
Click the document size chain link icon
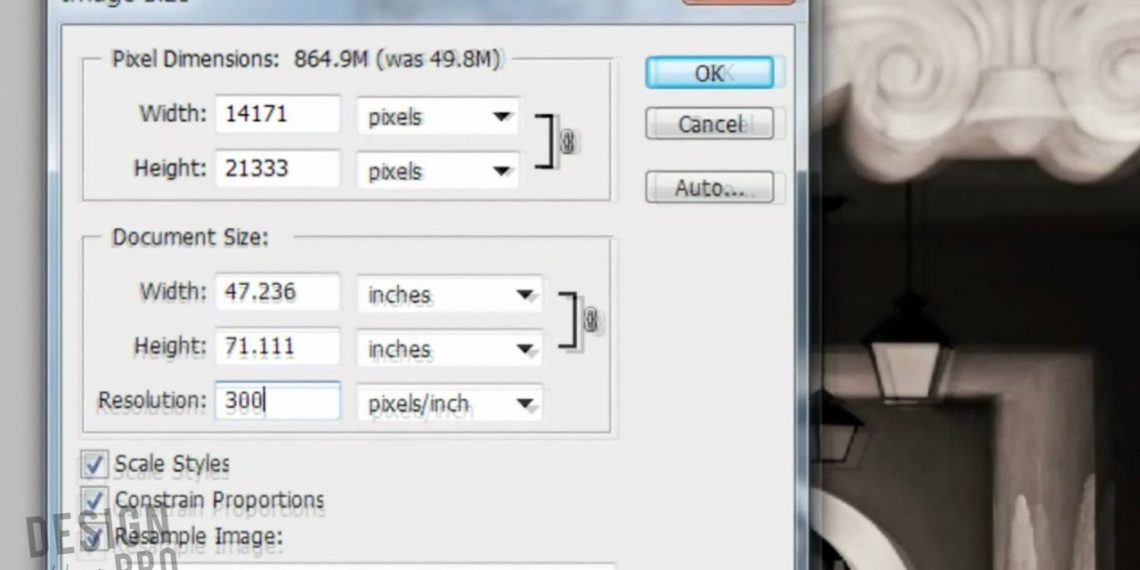coord(591,321)
